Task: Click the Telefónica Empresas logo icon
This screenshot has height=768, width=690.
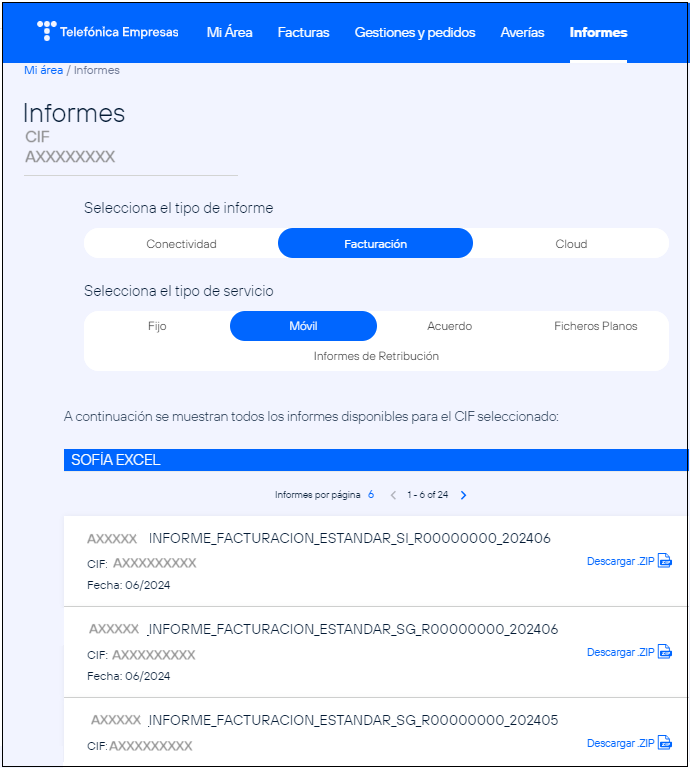Action: (46, 31)
